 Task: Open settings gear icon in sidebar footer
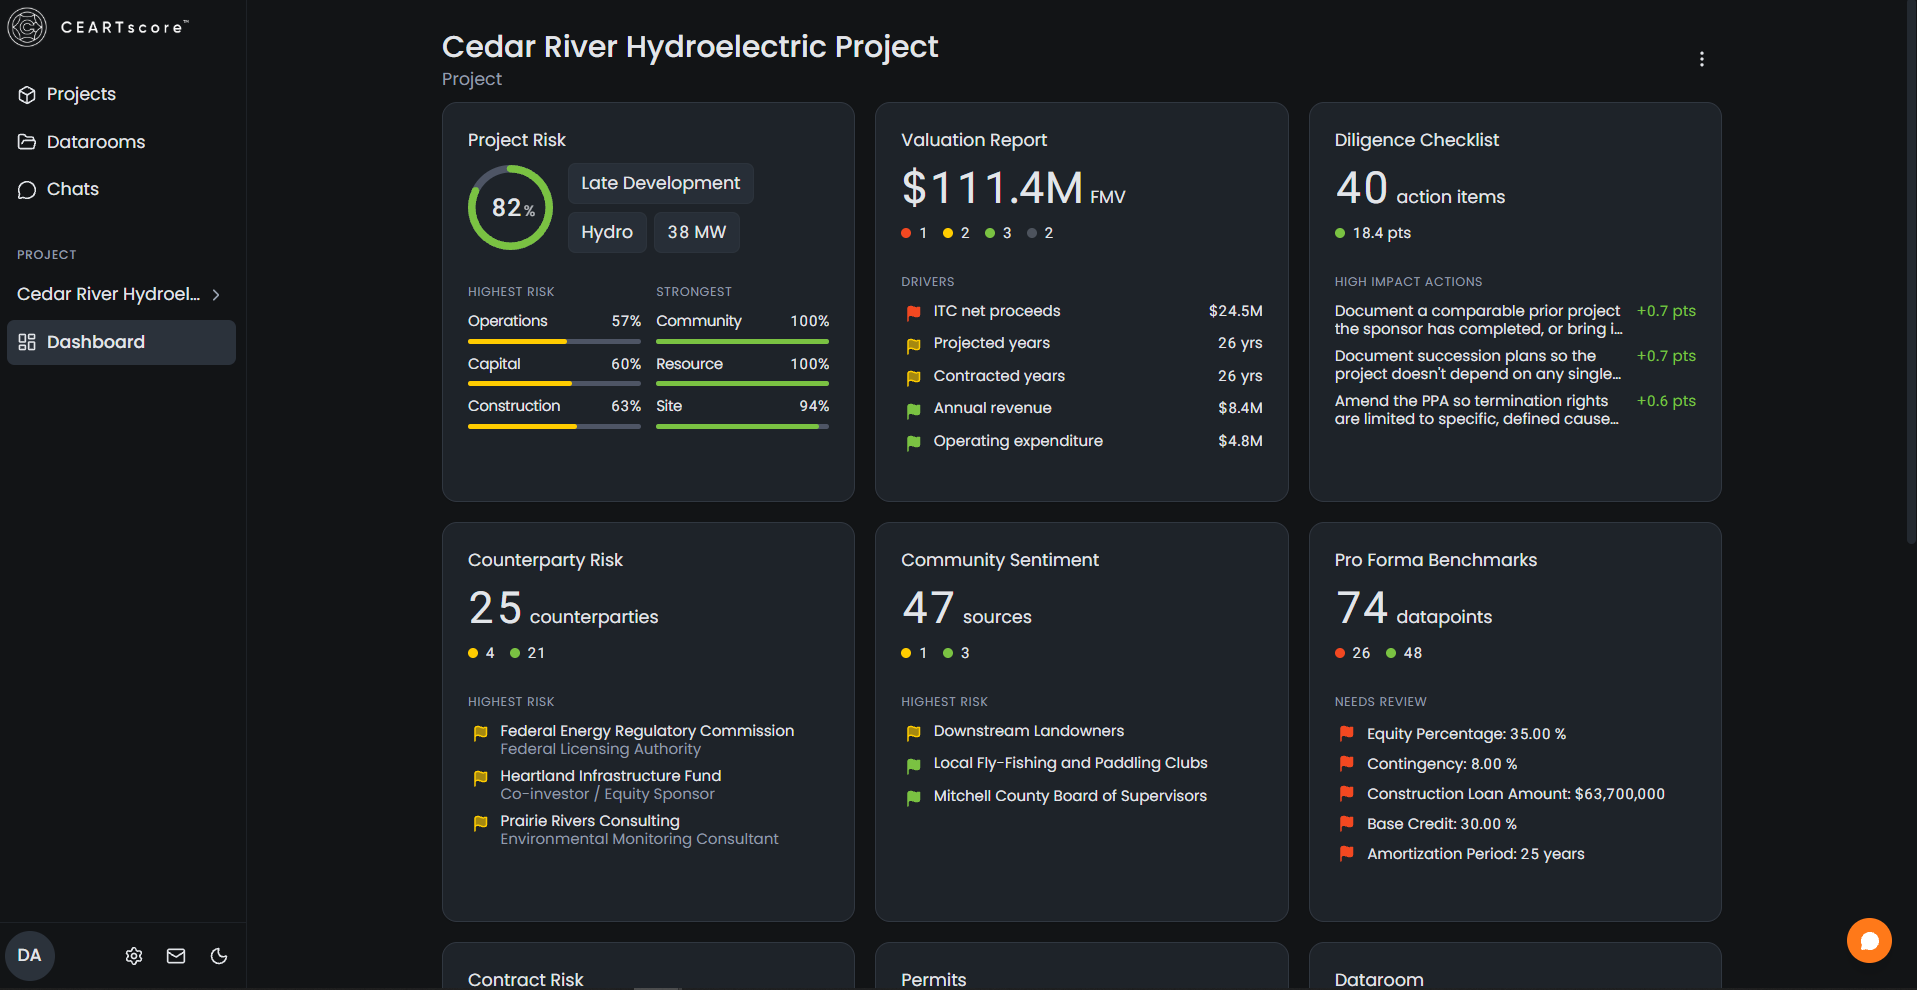[134, 956]
